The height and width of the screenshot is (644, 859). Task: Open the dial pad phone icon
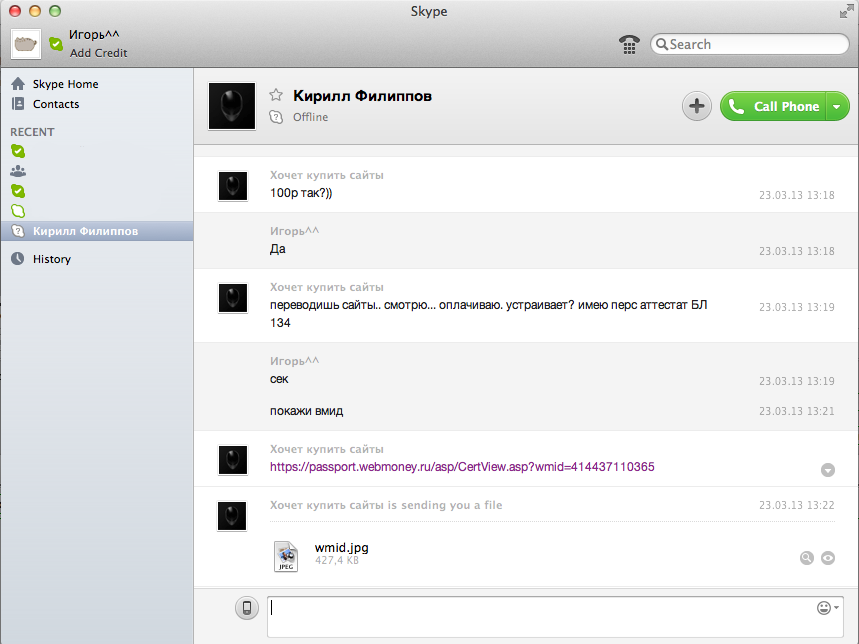pyautogui.click(x=629, y=44)
